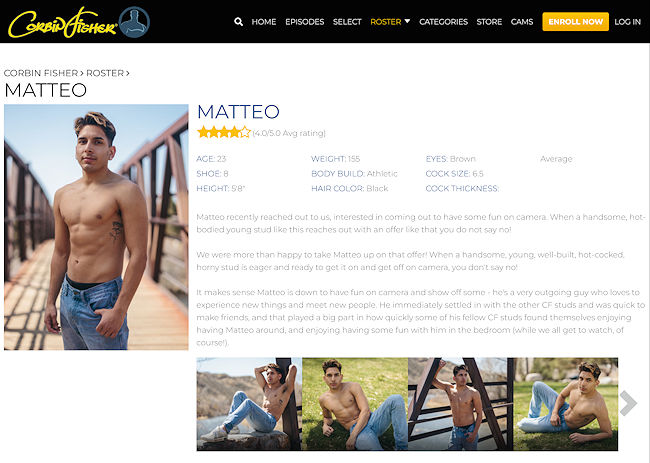Follow the Roster breadcrumb link
The width and height of the screenshot is (650, 463).
click(105, 73)
